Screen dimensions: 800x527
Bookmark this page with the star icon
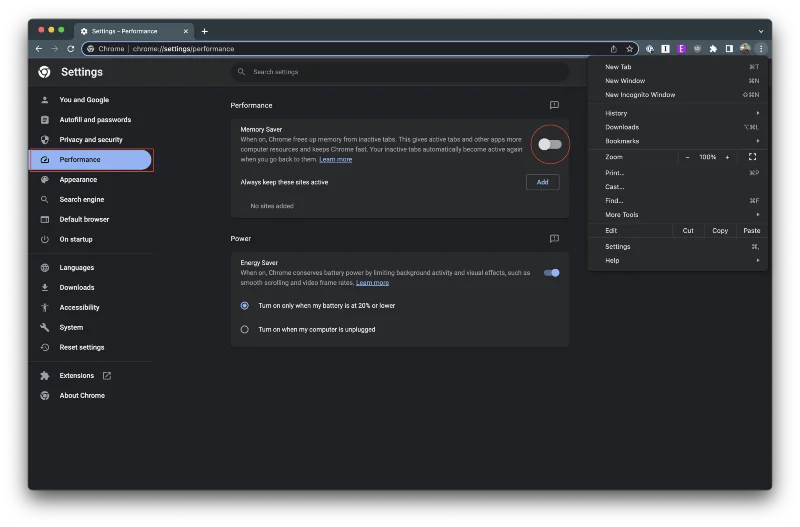pyautogui.click(x=630, y=48)
